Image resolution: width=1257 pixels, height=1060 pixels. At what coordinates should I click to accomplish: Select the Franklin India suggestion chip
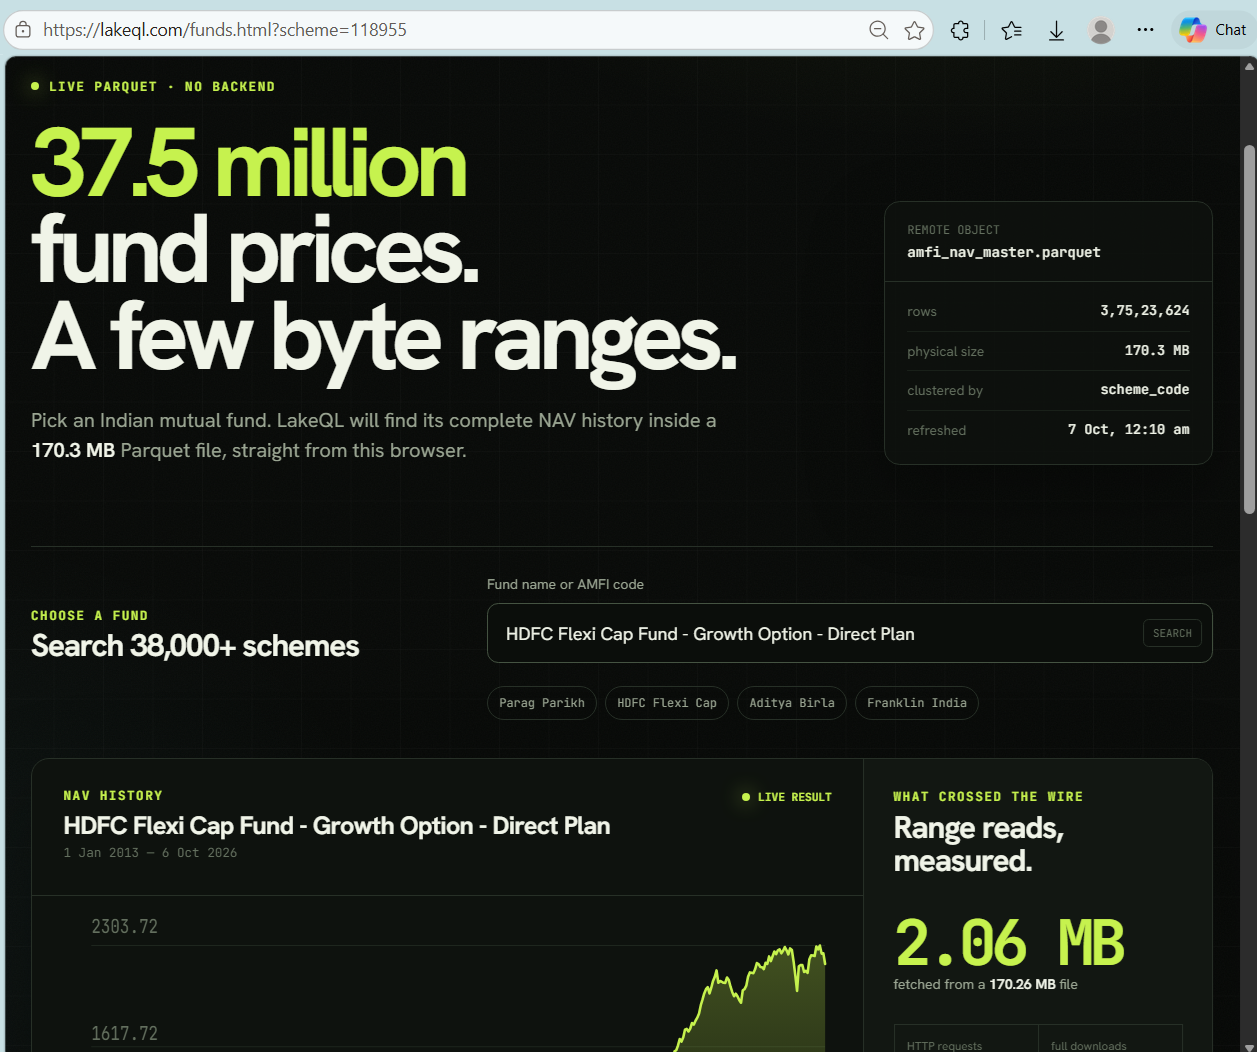pyautogui.click(x=917, y=703)
